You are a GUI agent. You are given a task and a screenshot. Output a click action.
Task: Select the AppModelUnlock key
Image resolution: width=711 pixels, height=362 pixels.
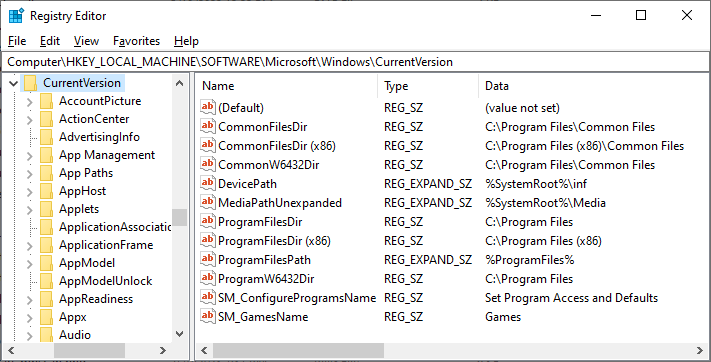[105, 281]
